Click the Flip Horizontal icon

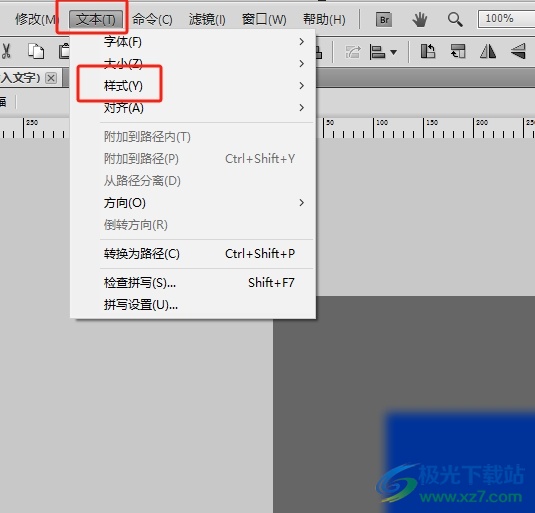[488, 52]
